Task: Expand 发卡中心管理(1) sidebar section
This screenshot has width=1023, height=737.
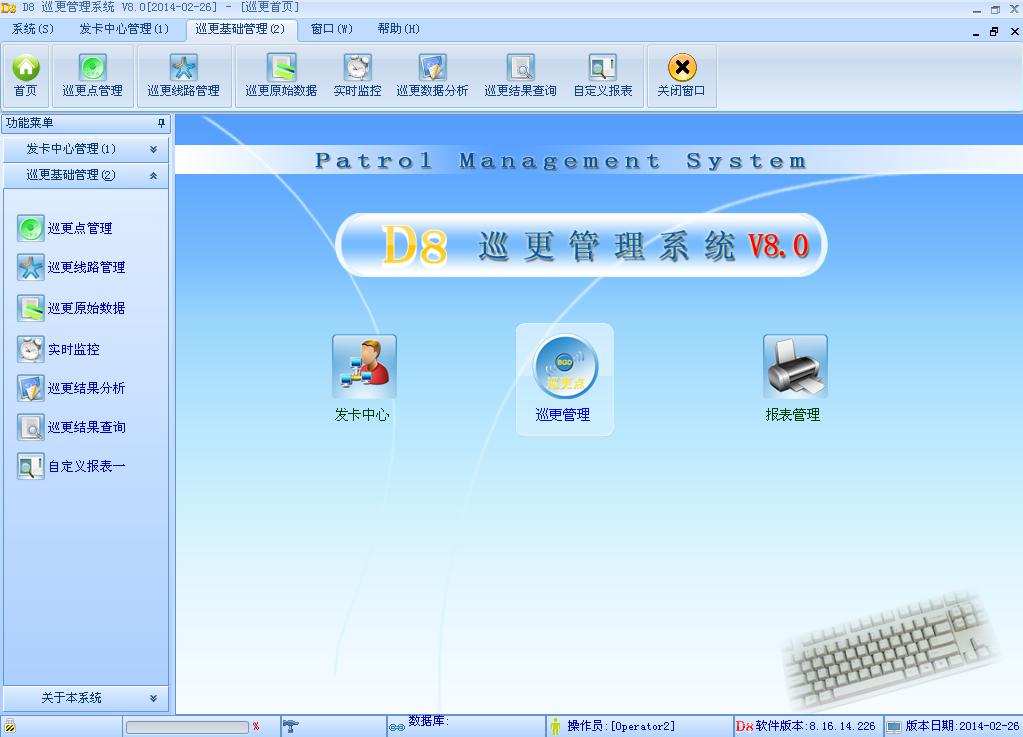Action: click(85, 149)
